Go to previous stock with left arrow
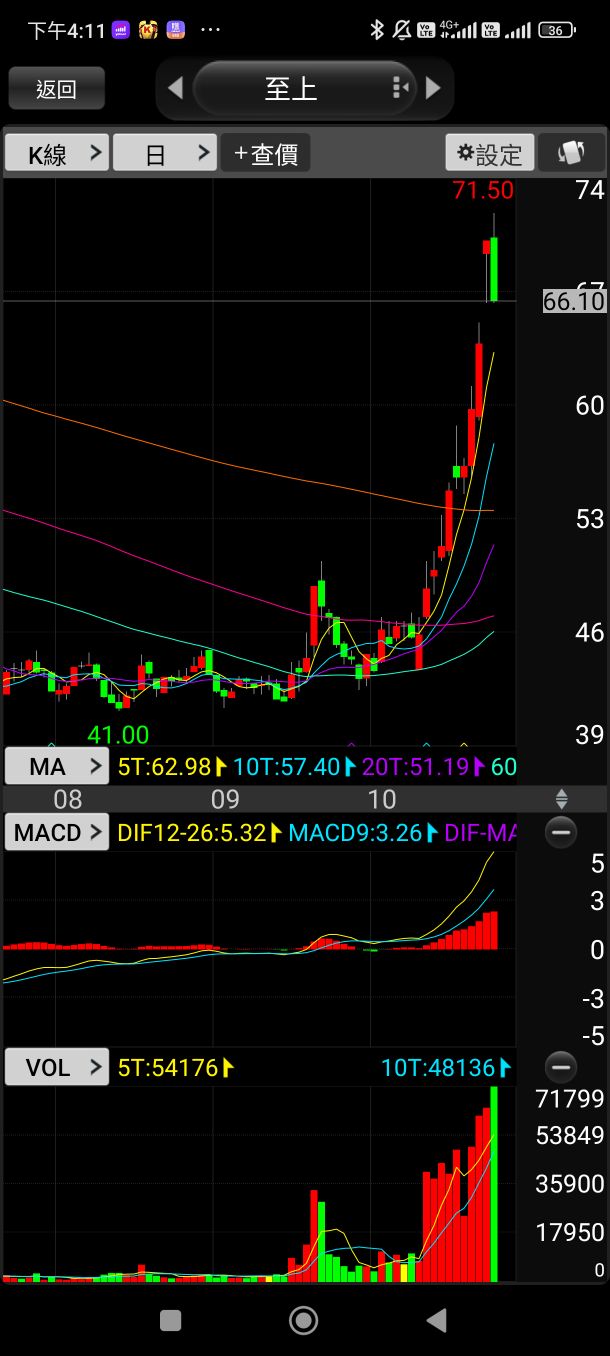 pyautogui.click(x=176, y=89)
